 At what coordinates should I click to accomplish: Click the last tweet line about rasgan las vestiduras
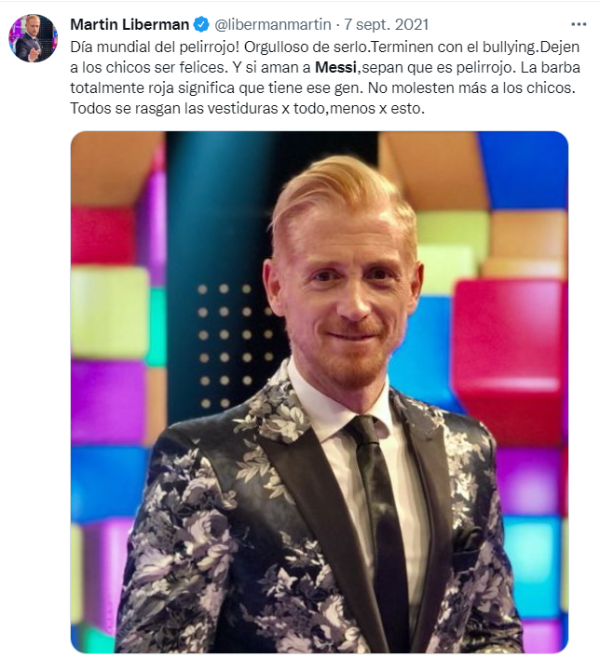pyautogui.click(x=248, y=108)
